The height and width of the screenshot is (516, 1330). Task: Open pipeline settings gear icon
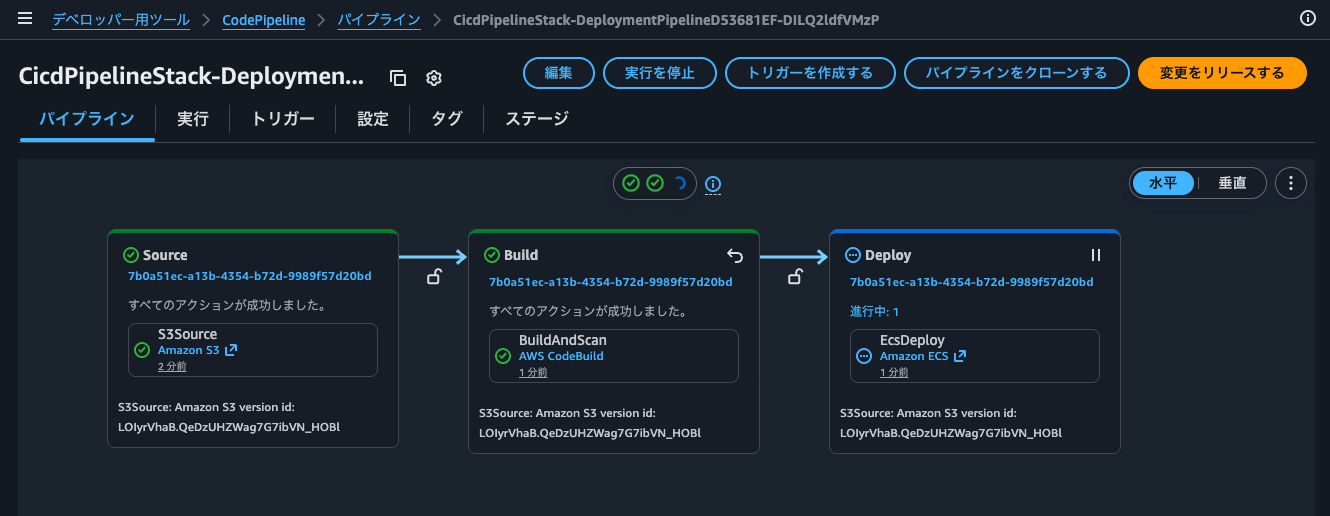[x=434, y=78]
